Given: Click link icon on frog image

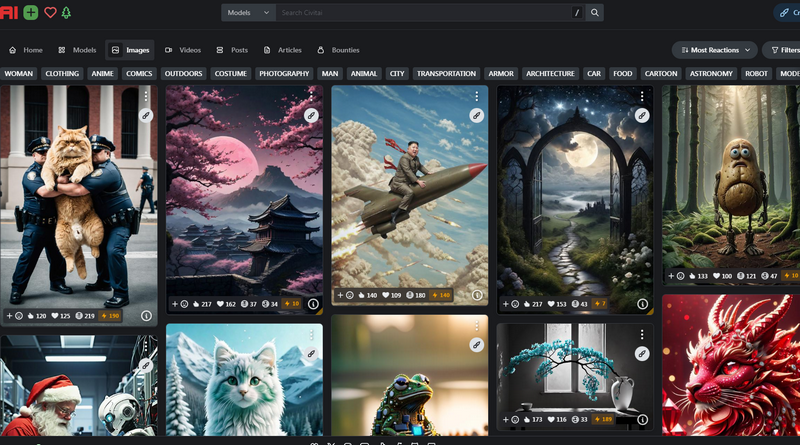Looking at the screenshot, I should (477, 345).
